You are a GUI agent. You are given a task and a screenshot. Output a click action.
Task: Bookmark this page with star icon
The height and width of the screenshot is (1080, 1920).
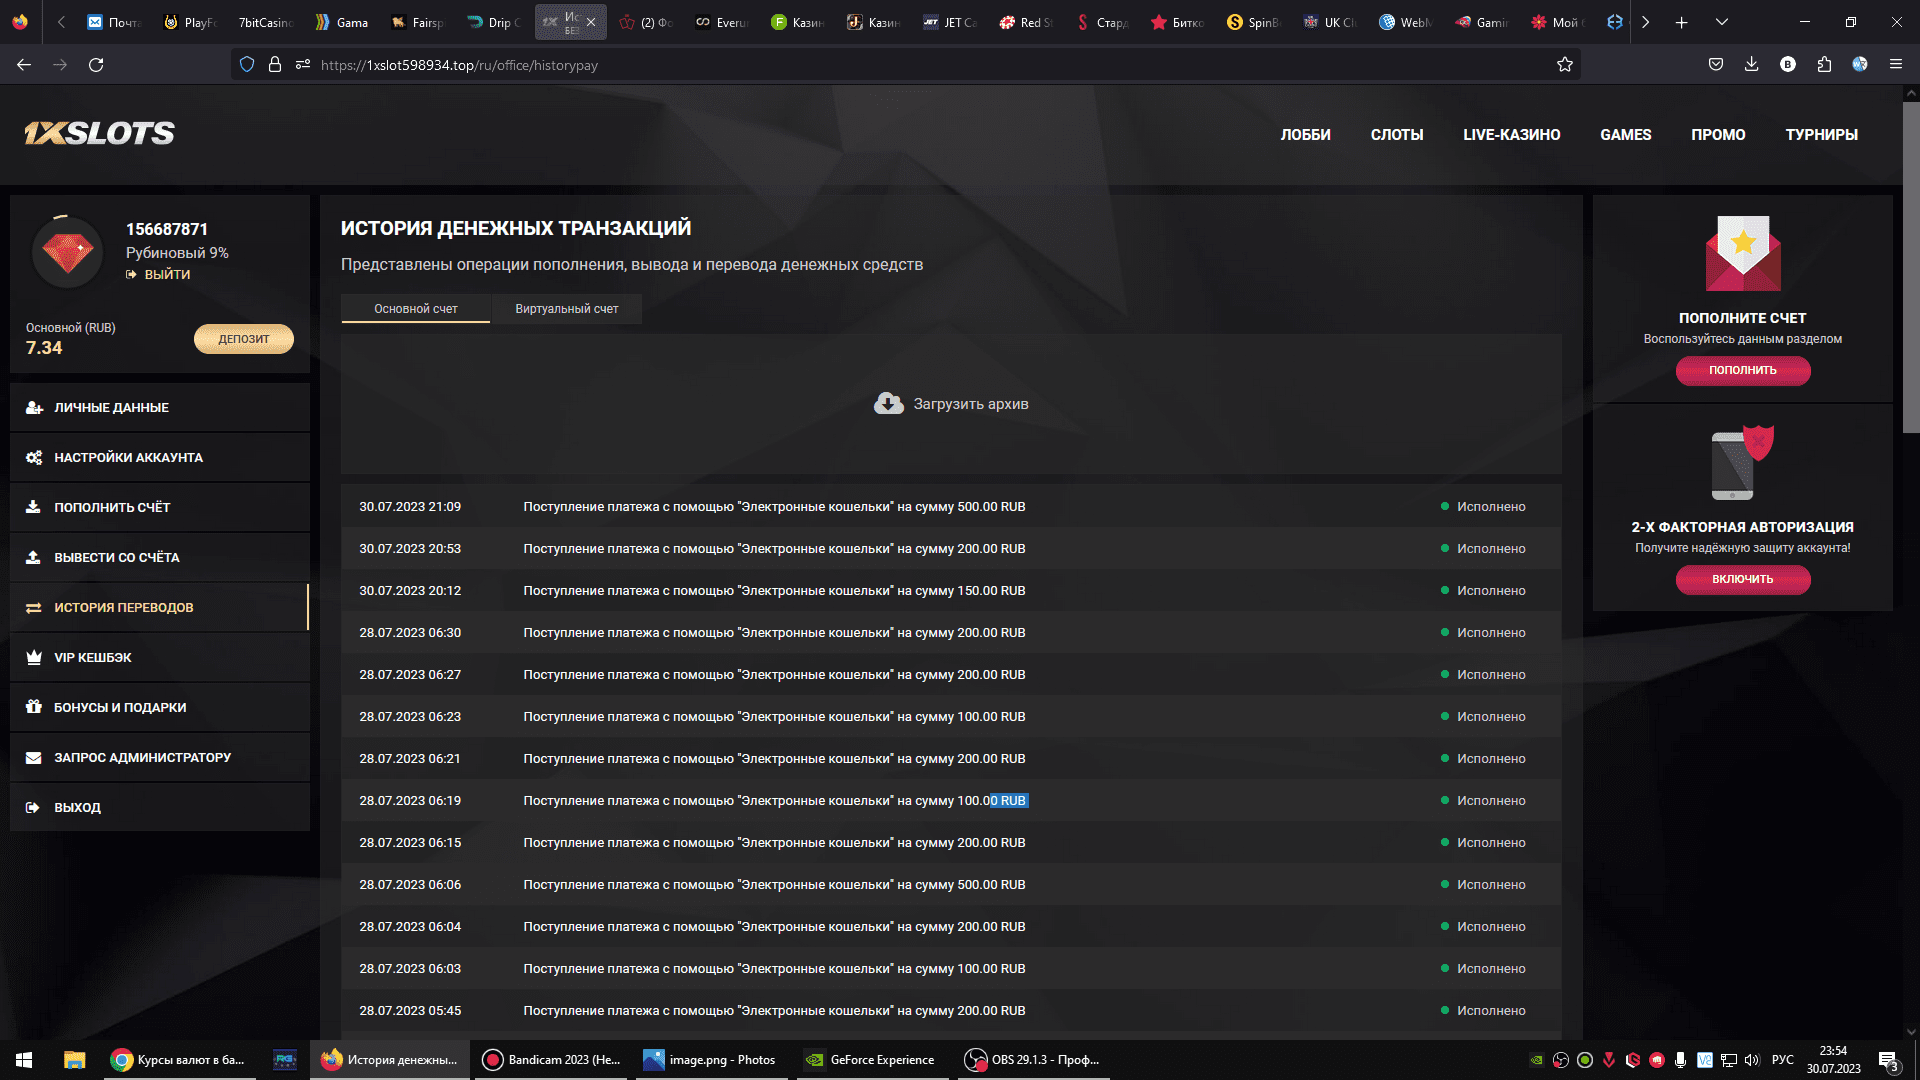point(1565,65)
